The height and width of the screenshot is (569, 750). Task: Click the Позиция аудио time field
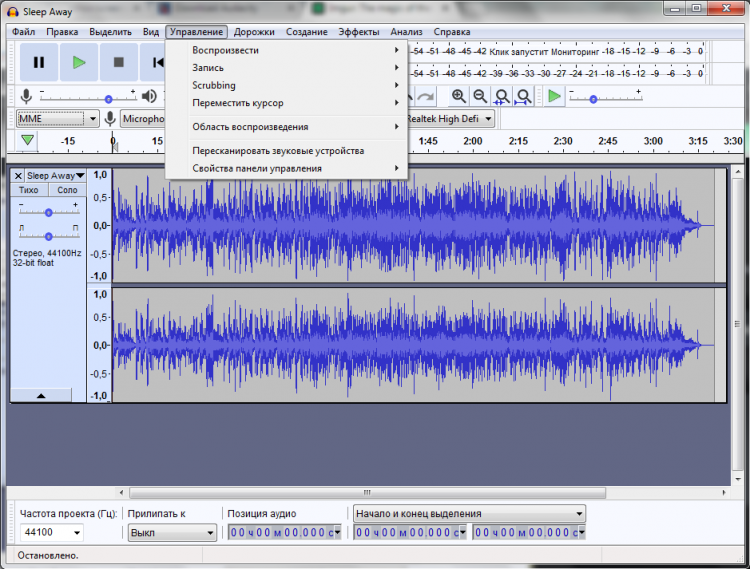285,533
